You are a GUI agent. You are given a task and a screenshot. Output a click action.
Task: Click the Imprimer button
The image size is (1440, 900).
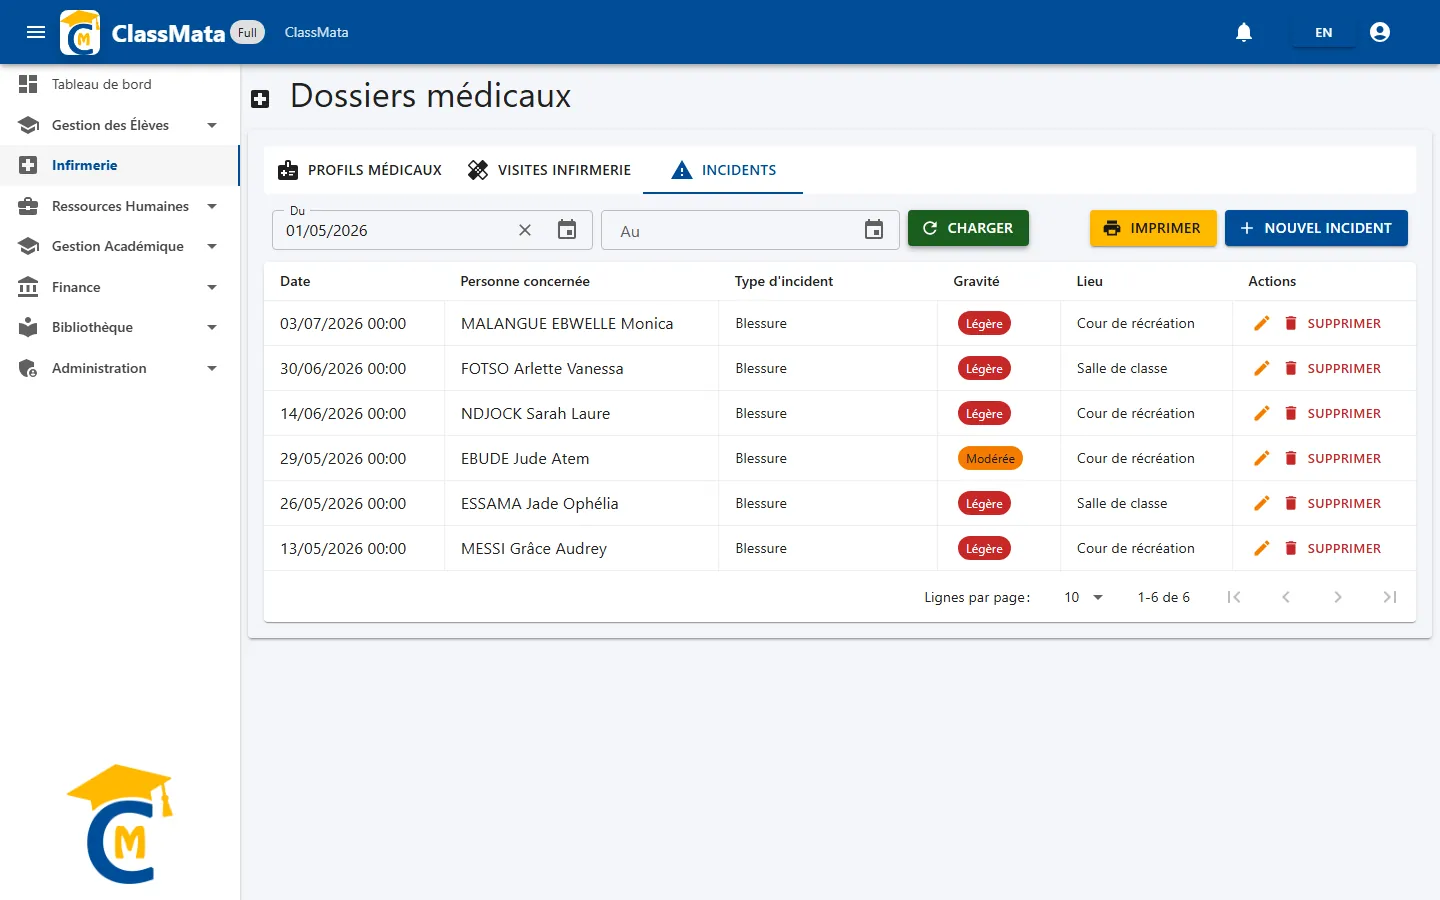(1153, 228)
